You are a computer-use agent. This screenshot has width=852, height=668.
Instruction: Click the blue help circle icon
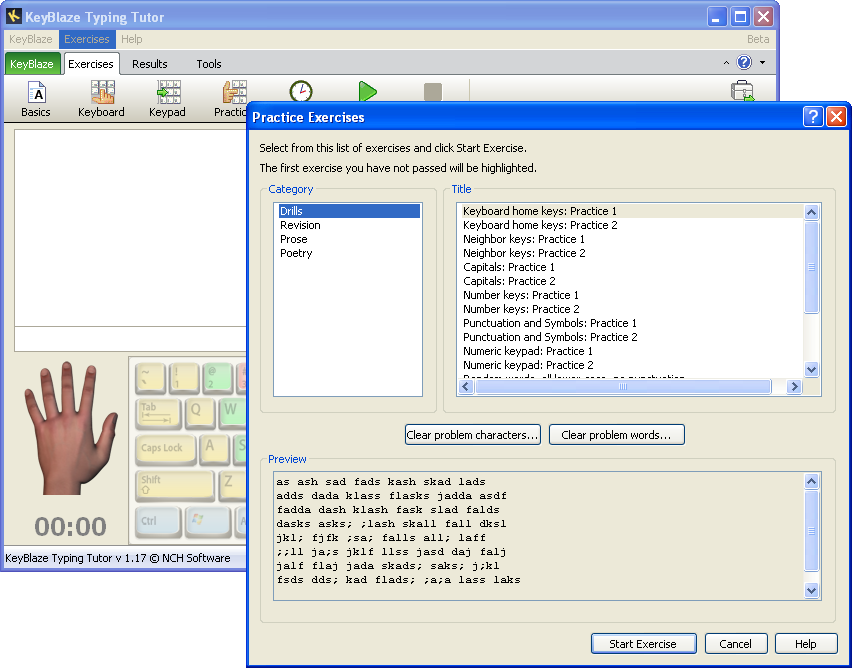point(744,63)
